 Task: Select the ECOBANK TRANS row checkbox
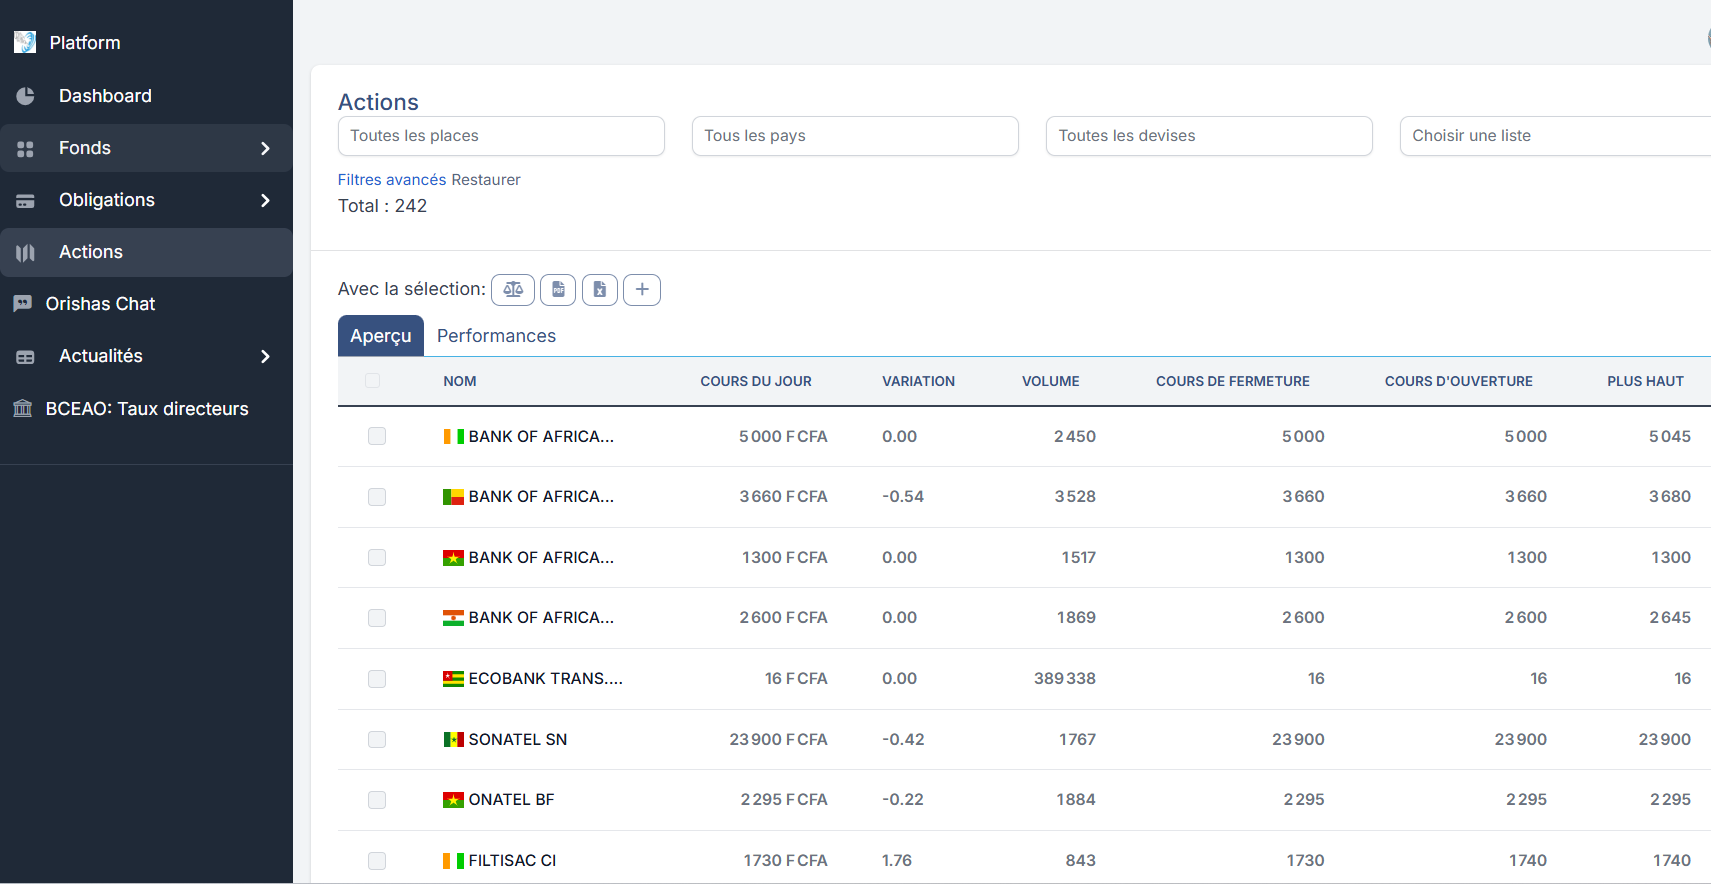pos(377,679)
